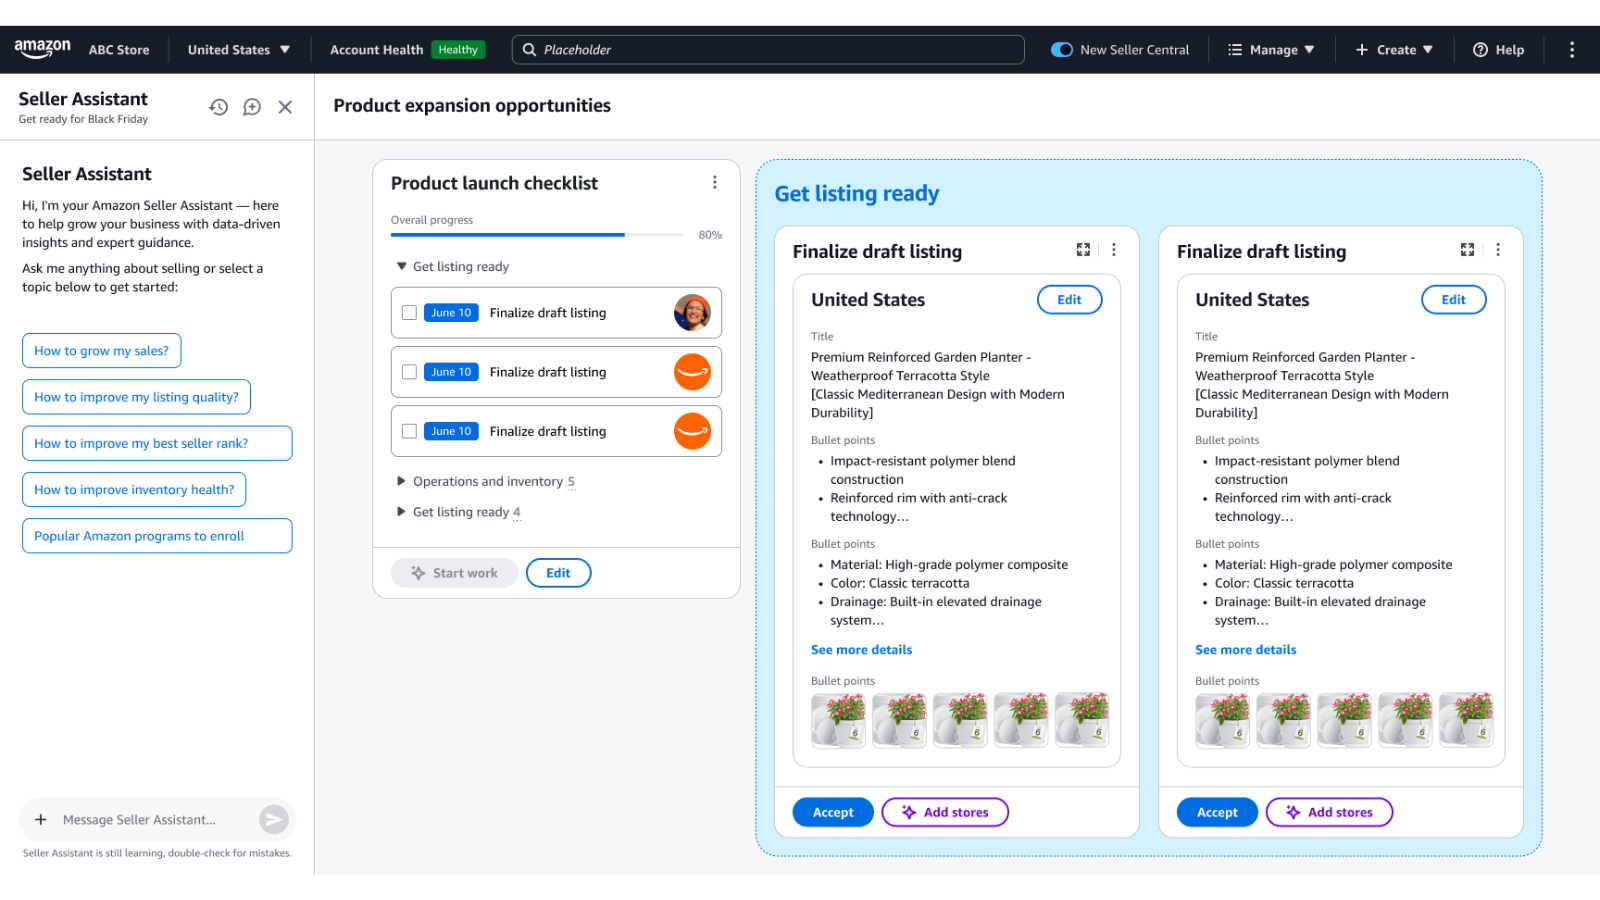Accept the left draft listing
Screen dimensions: 1600x900
(x=832, y=812)
